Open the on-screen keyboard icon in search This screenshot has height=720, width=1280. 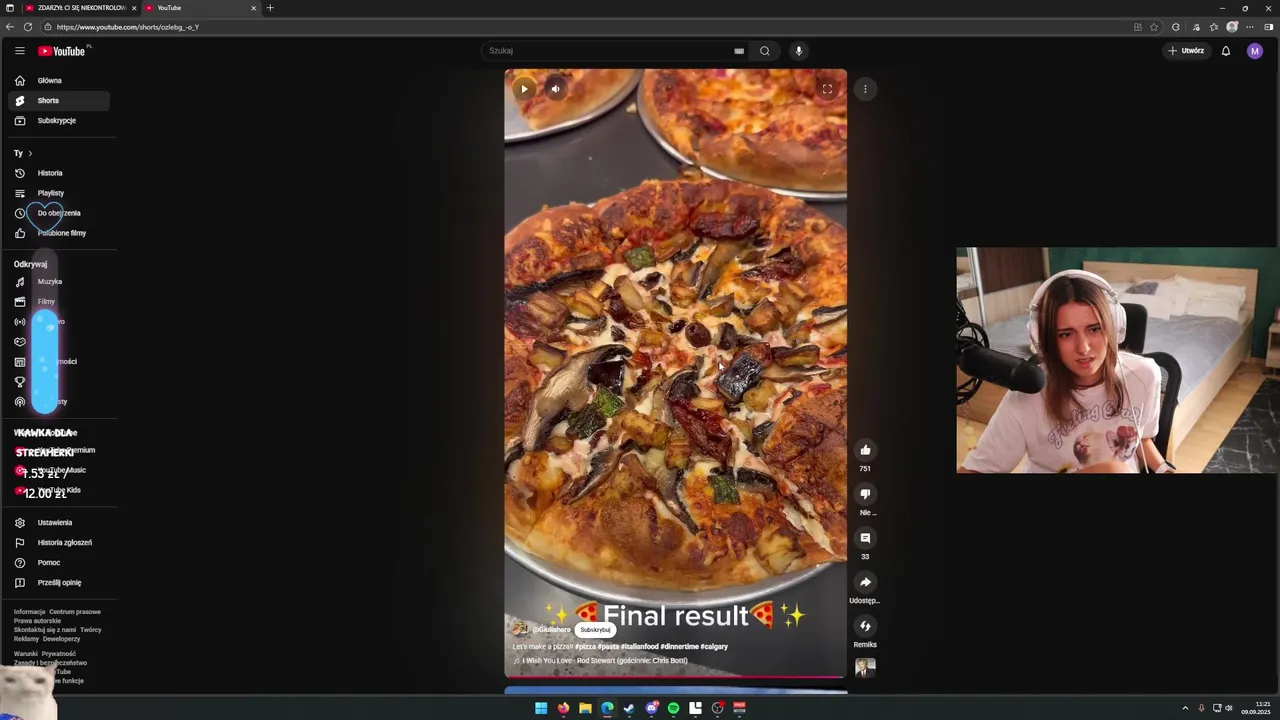click(x=739, y=51)
